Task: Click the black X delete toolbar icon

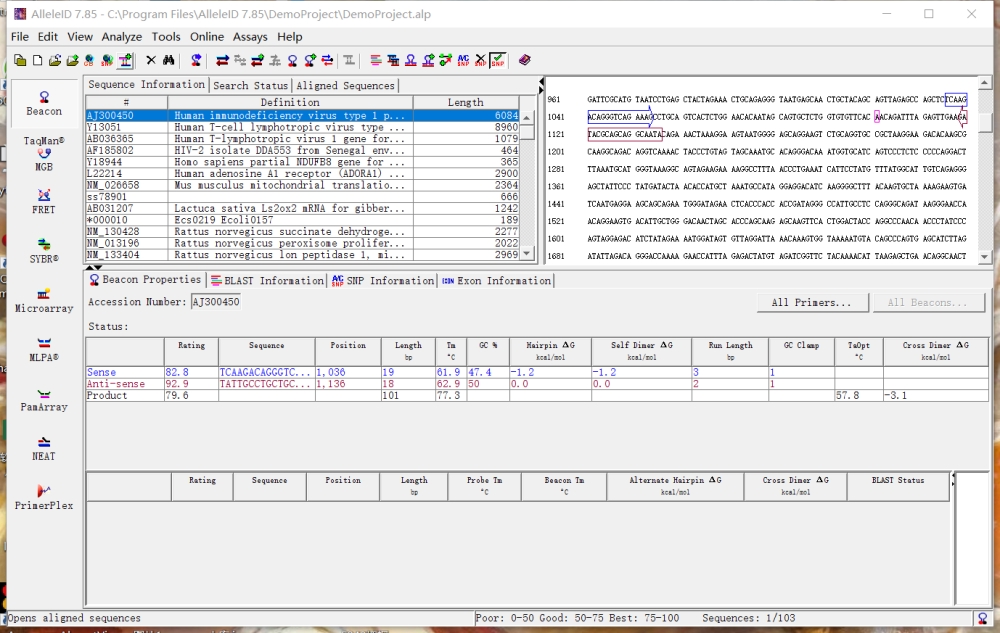Action: pyautogui.click(x=151, y=60)
